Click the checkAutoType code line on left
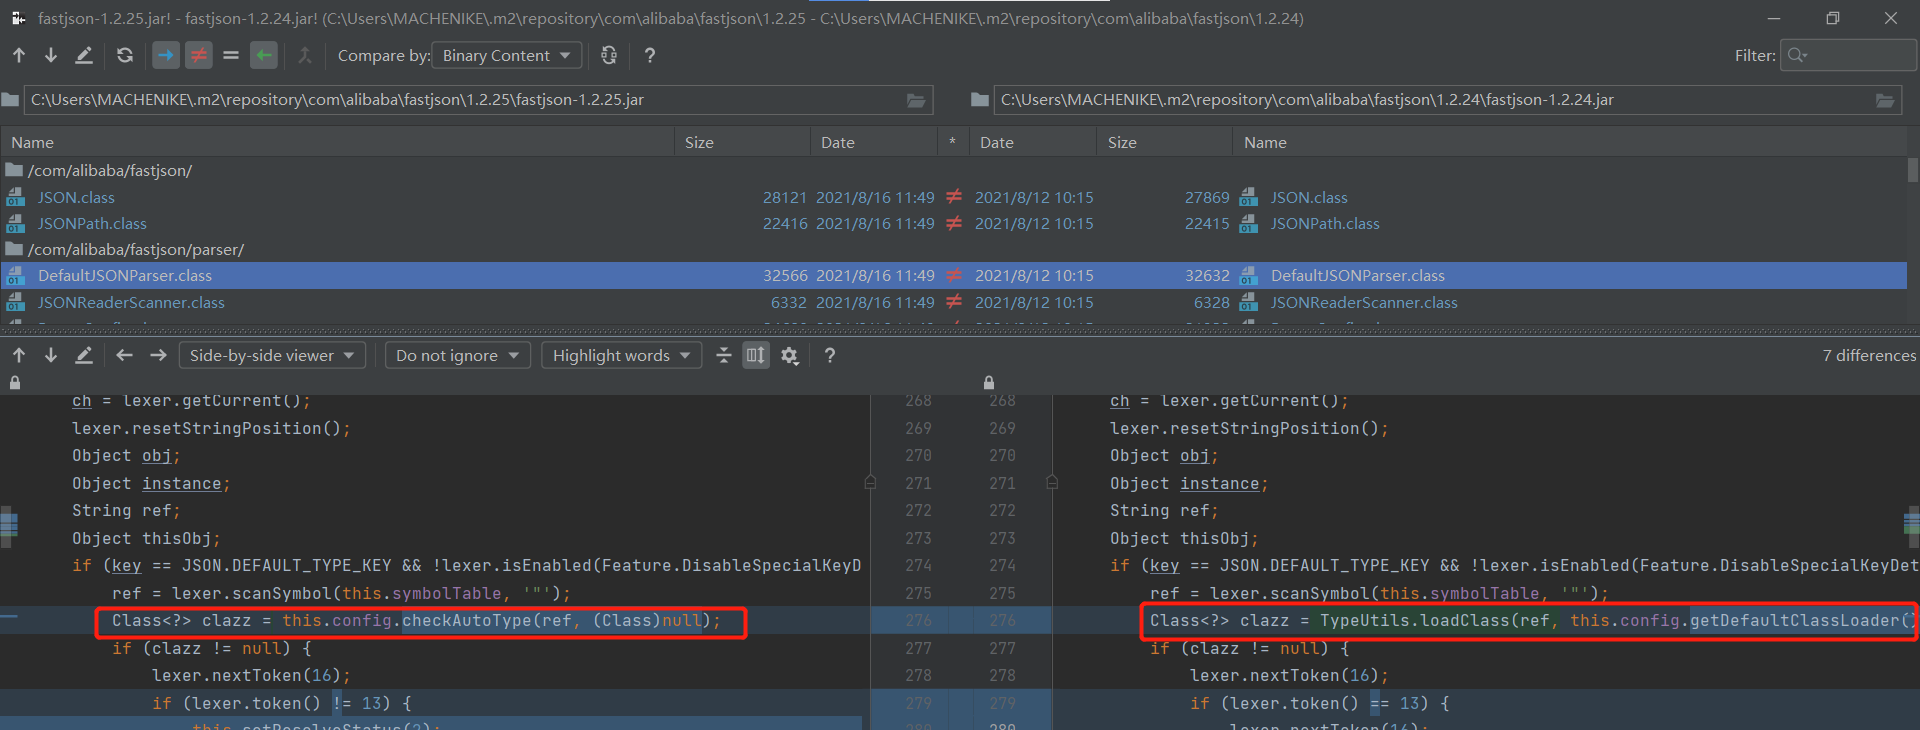 (x=416, y=621)
